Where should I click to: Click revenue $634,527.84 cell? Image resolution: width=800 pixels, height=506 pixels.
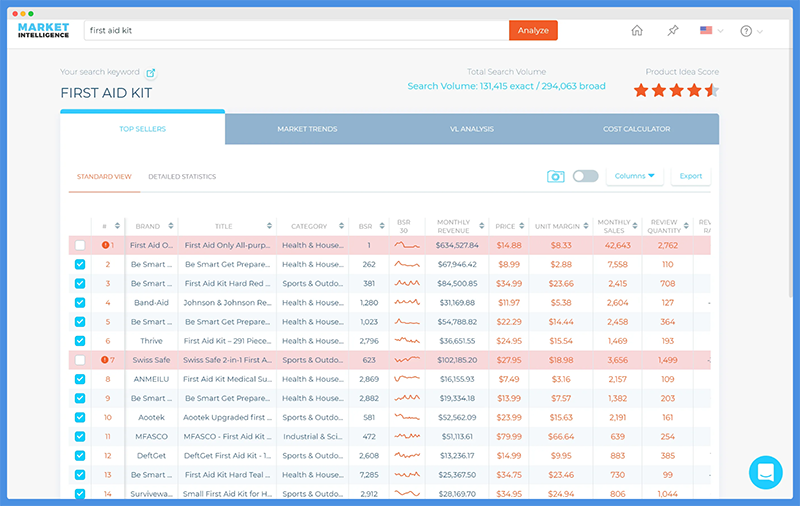pyautogui.click(x=457, y=245)
